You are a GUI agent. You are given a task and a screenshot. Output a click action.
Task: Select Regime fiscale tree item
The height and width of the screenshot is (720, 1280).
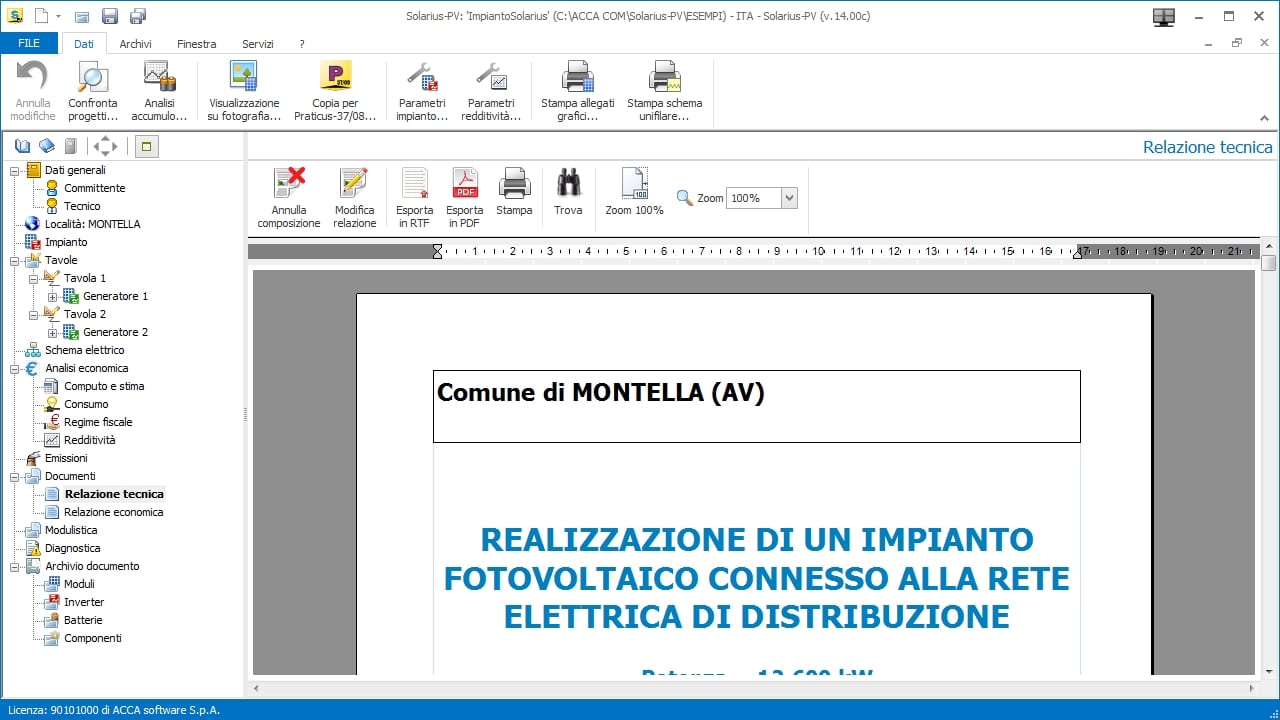point(98,422)
